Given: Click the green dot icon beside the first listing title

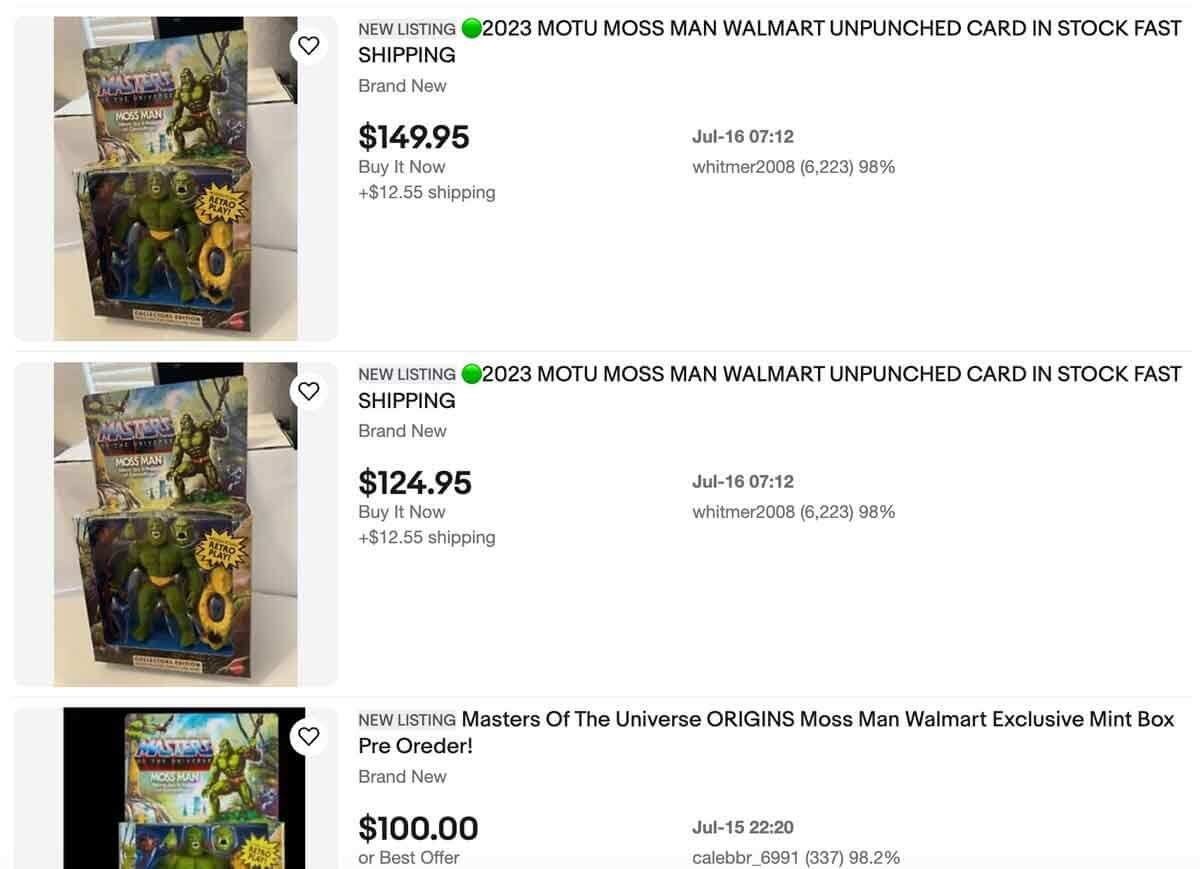Looking at the screenshot, I should click(470, 28).
